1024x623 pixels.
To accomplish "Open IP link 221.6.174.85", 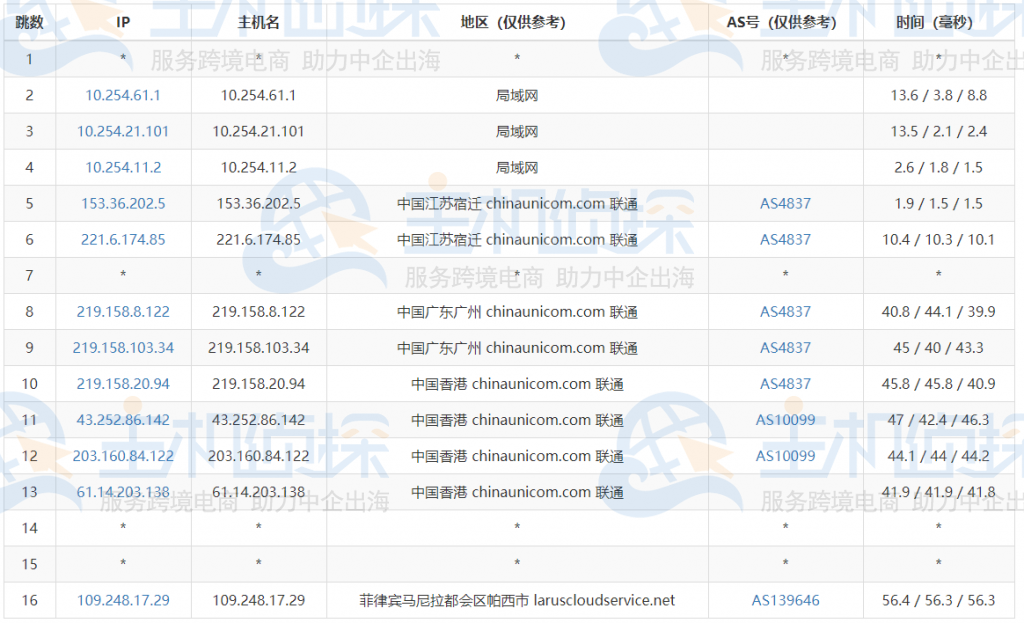I will [x=123, y=240].
